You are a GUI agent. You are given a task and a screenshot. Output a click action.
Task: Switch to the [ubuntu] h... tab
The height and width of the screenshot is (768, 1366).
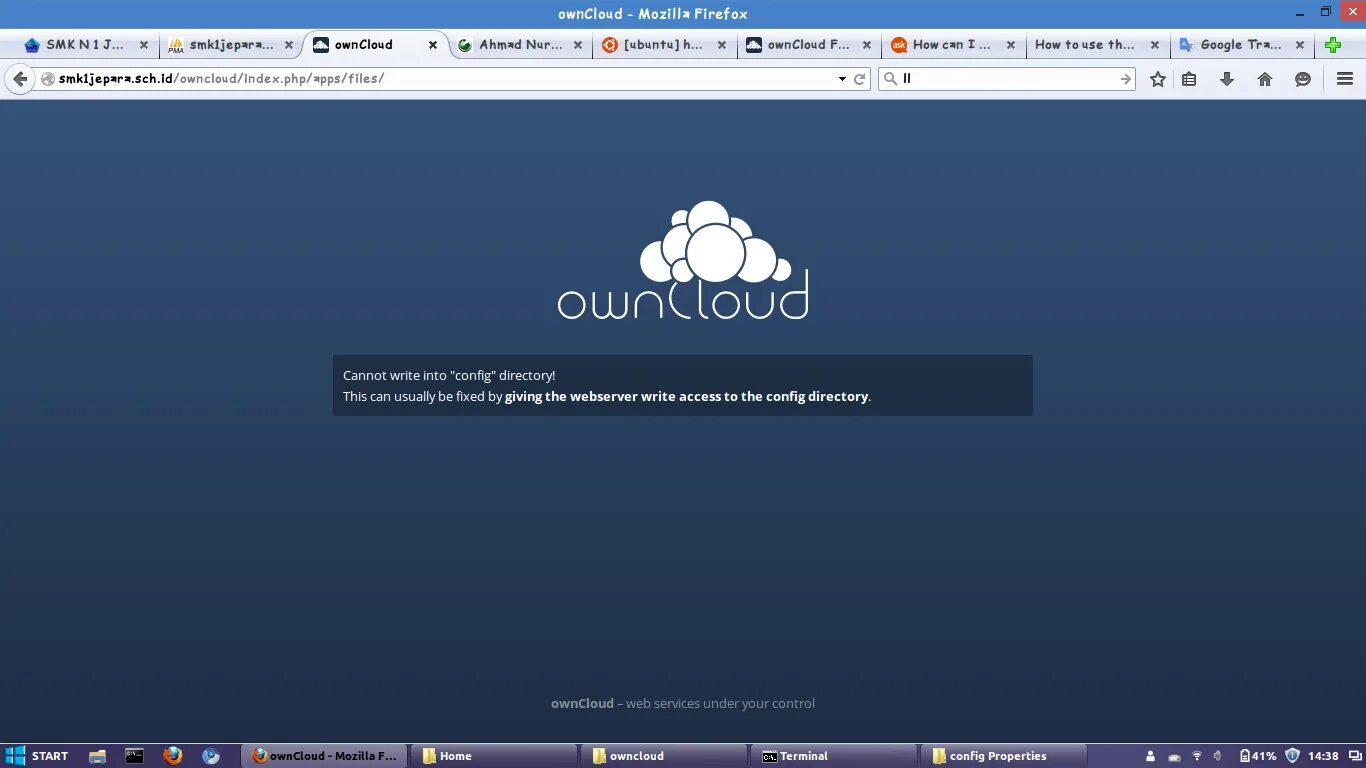(663, 45)
